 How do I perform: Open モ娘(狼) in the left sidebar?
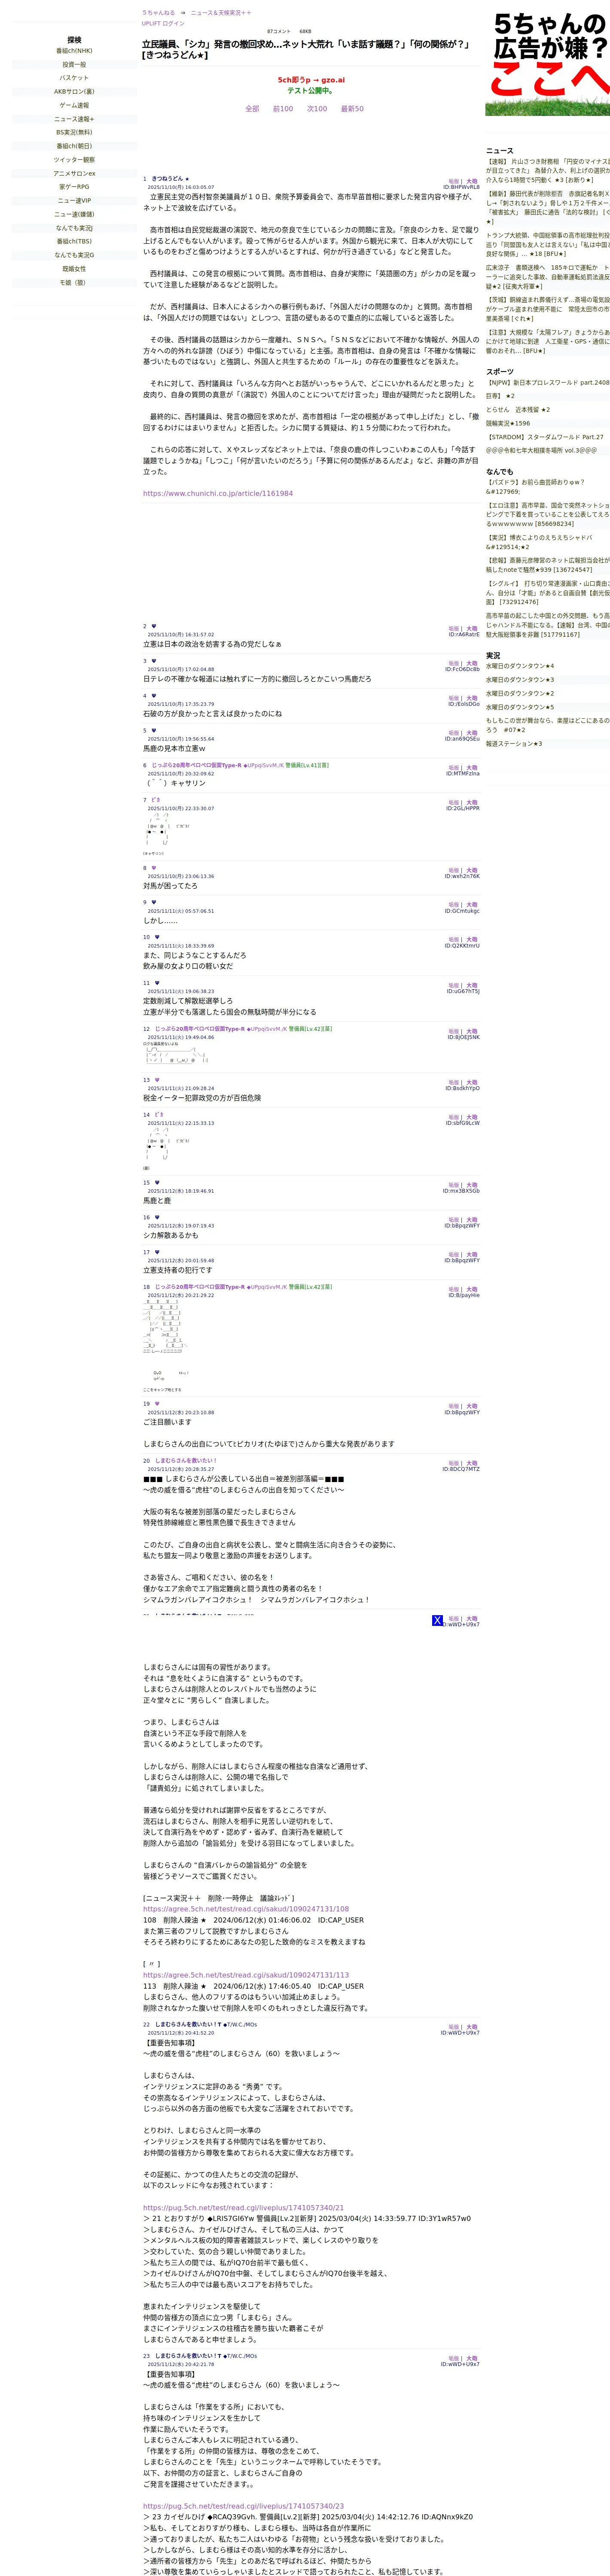(74, 282)
